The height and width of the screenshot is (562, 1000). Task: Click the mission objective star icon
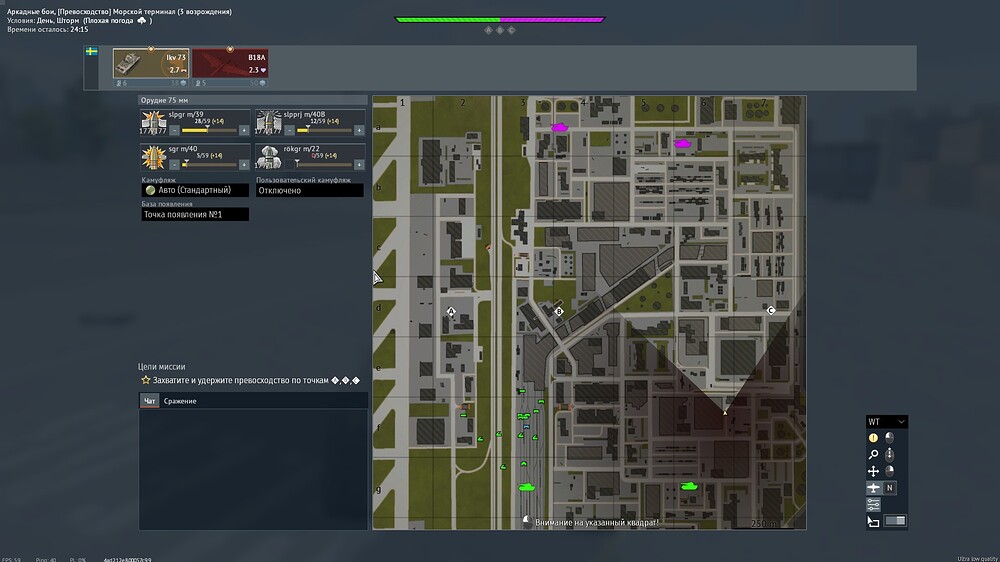click(x=145, y=380)
